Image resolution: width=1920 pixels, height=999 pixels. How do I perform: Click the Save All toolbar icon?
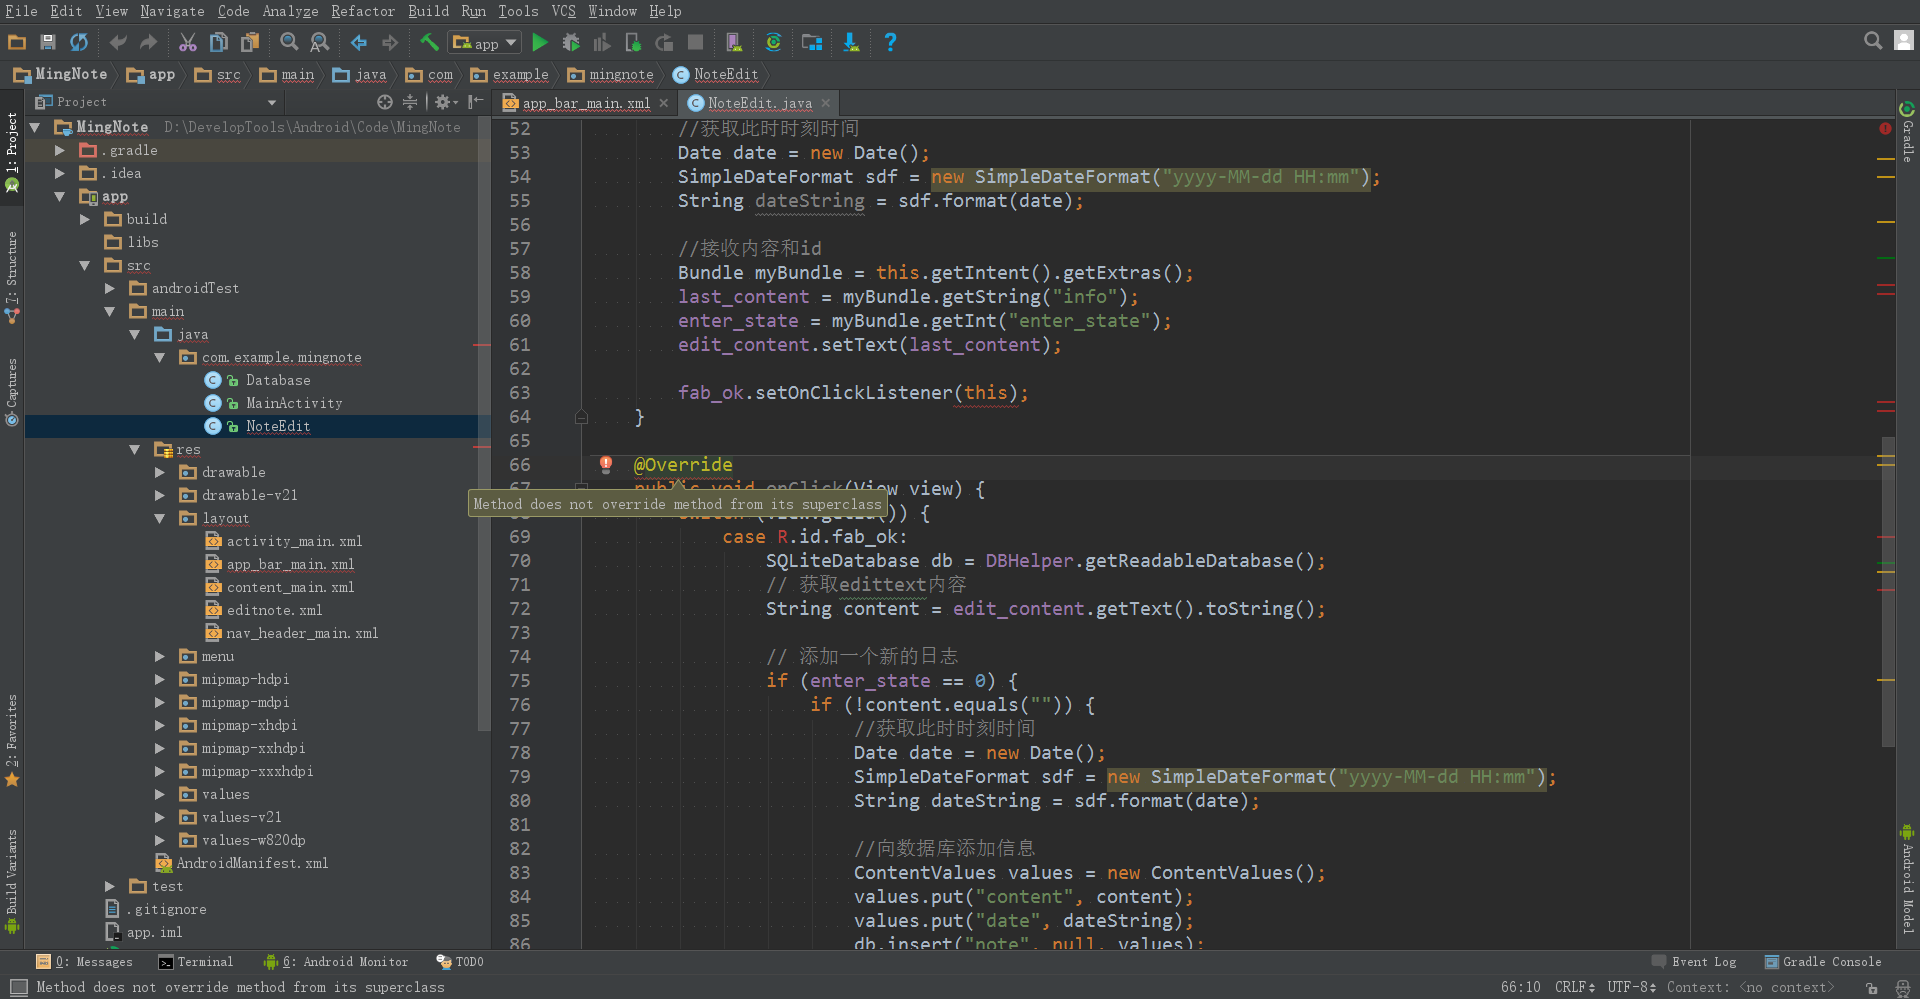(48, 42)
